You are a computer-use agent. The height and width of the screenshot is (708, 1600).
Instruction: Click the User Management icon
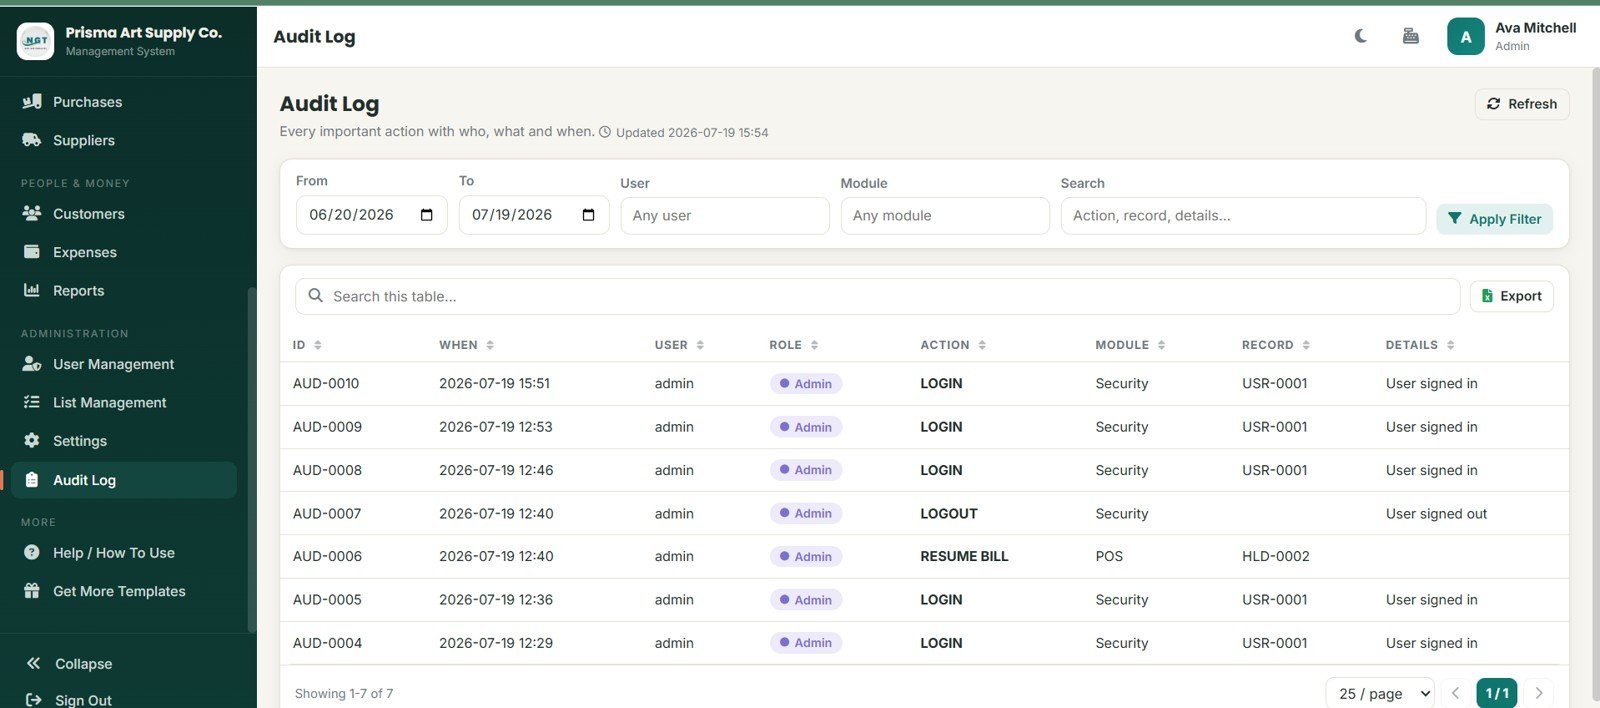pyautogui.click(x=32, y=363)
